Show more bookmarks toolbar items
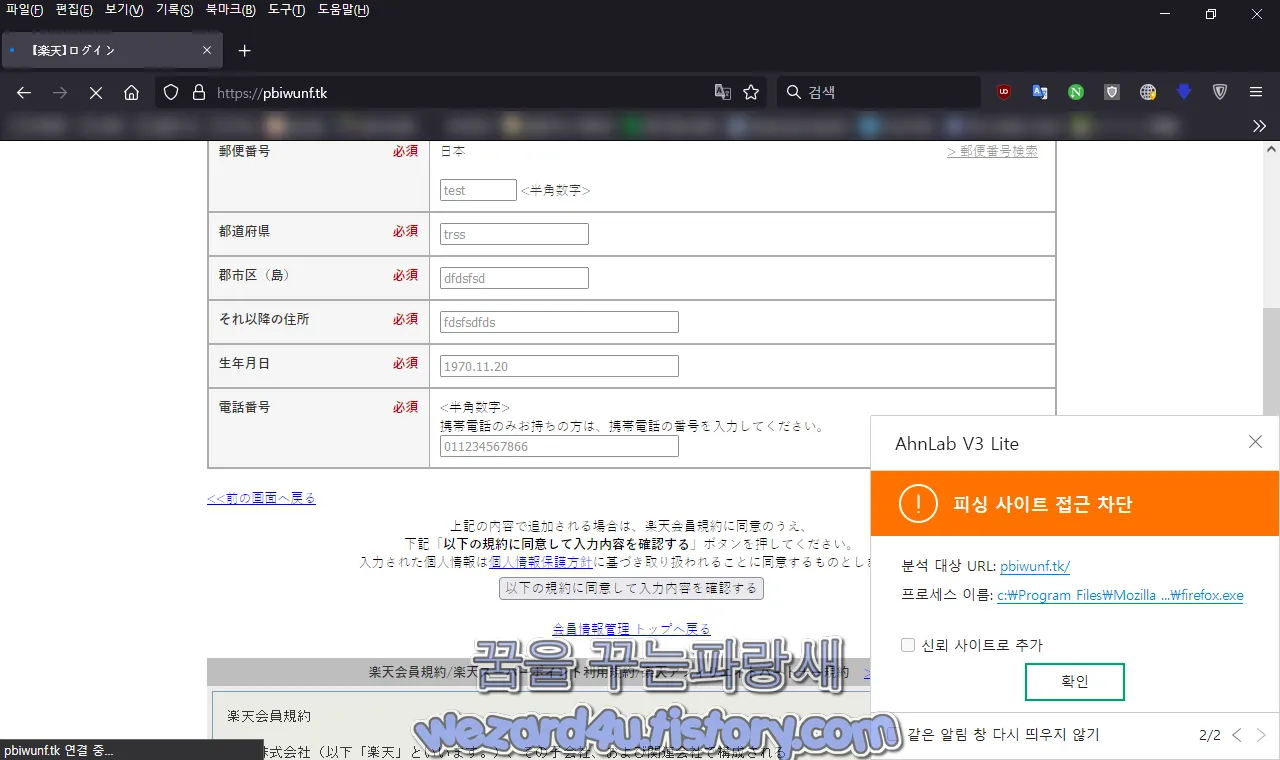This screenshot has height=760, width=1280. click(x=1259, y=126)
